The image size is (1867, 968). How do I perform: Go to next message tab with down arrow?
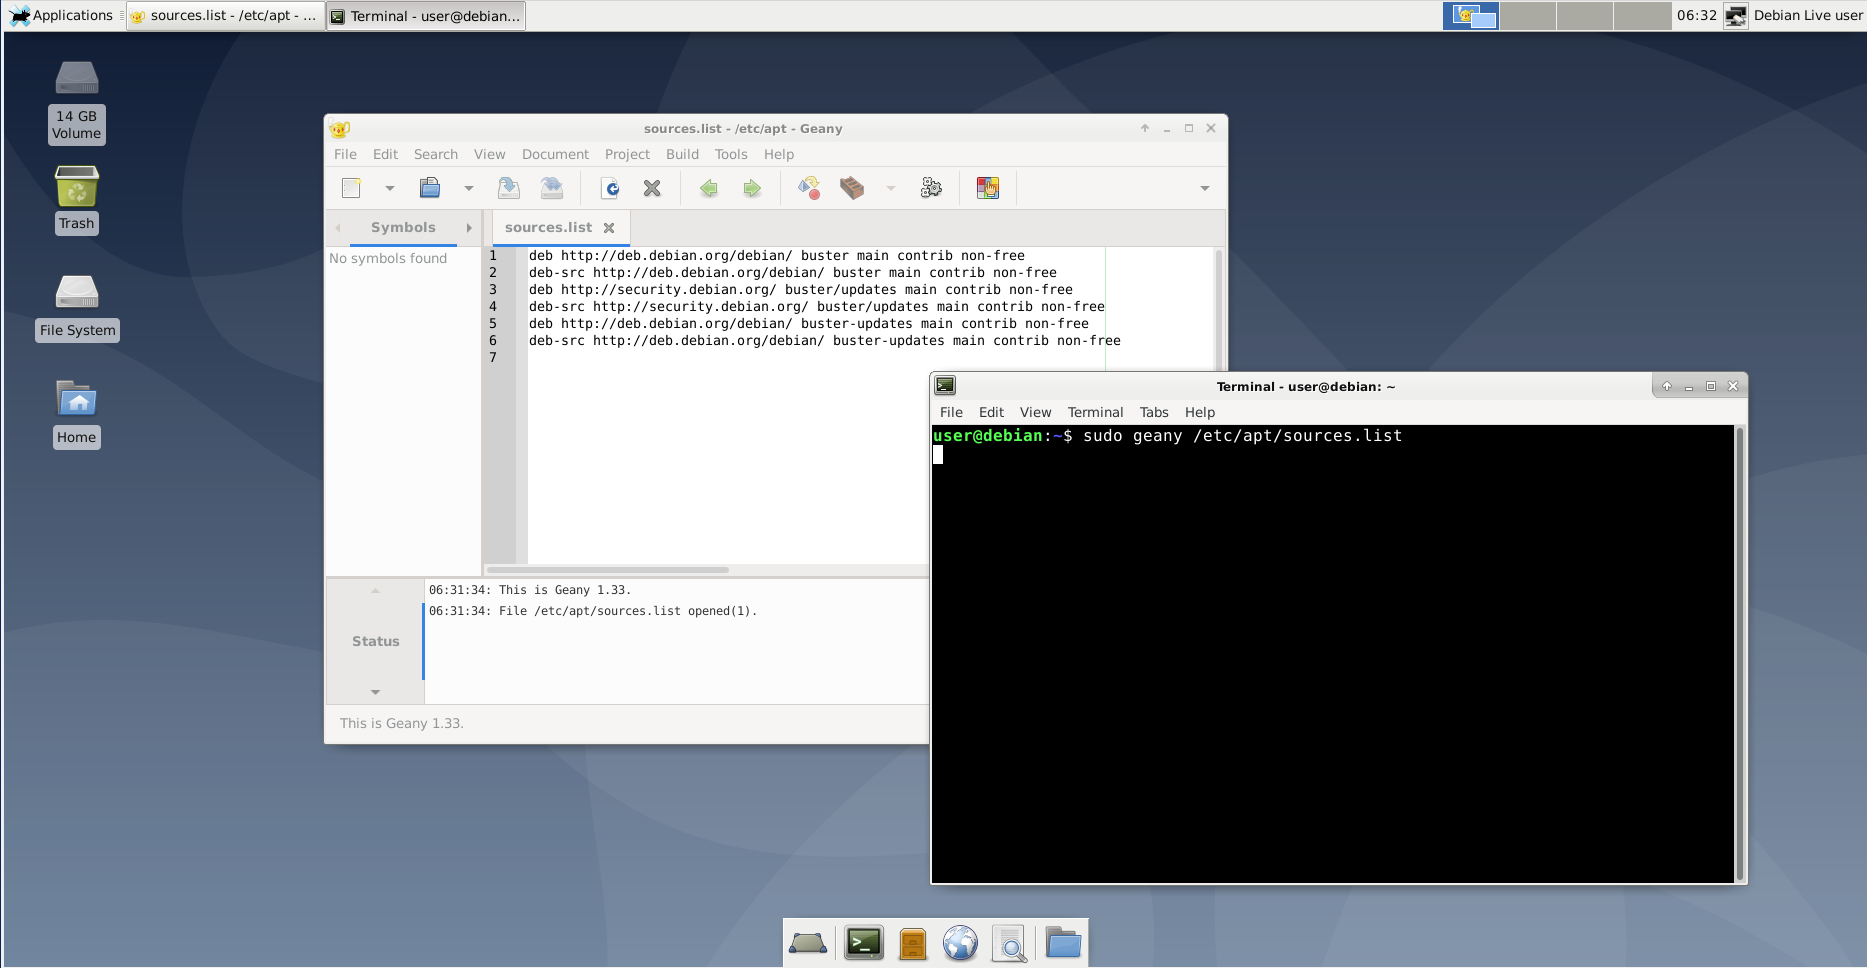(x=375, y=692)
